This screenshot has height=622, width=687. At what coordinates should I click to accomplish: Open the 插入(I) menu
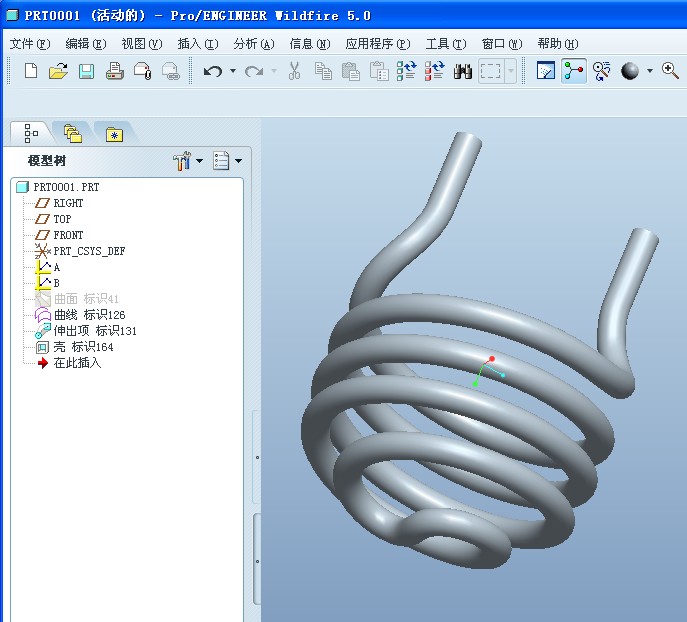pos(198,44)
